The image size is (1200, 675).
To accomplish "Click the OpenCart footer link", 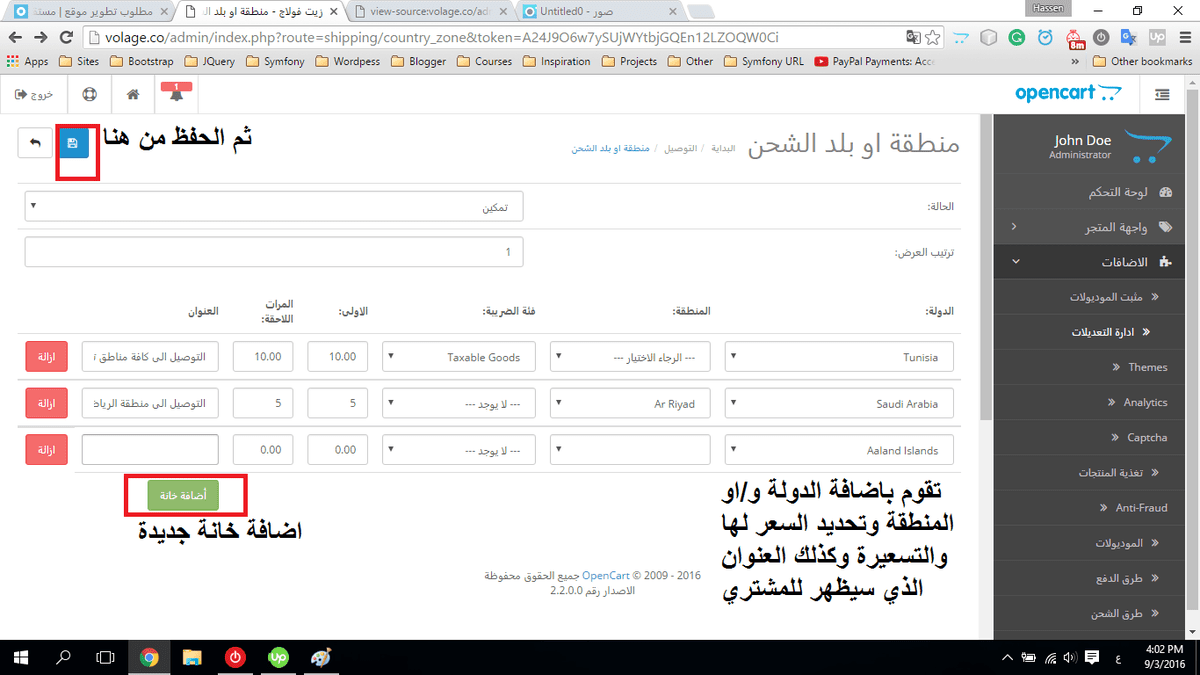I will [x=604, y=576].
